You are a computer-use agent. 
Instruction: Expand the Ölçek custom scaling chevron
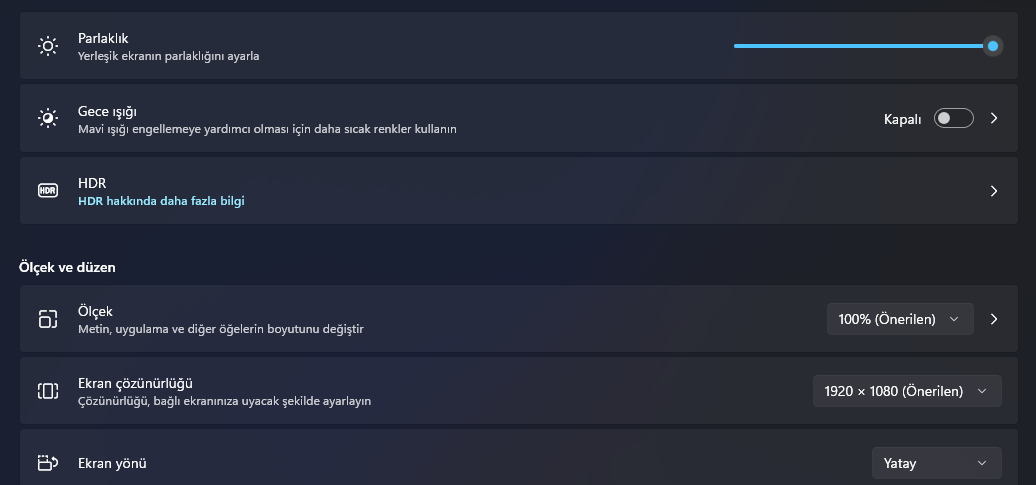994,319
